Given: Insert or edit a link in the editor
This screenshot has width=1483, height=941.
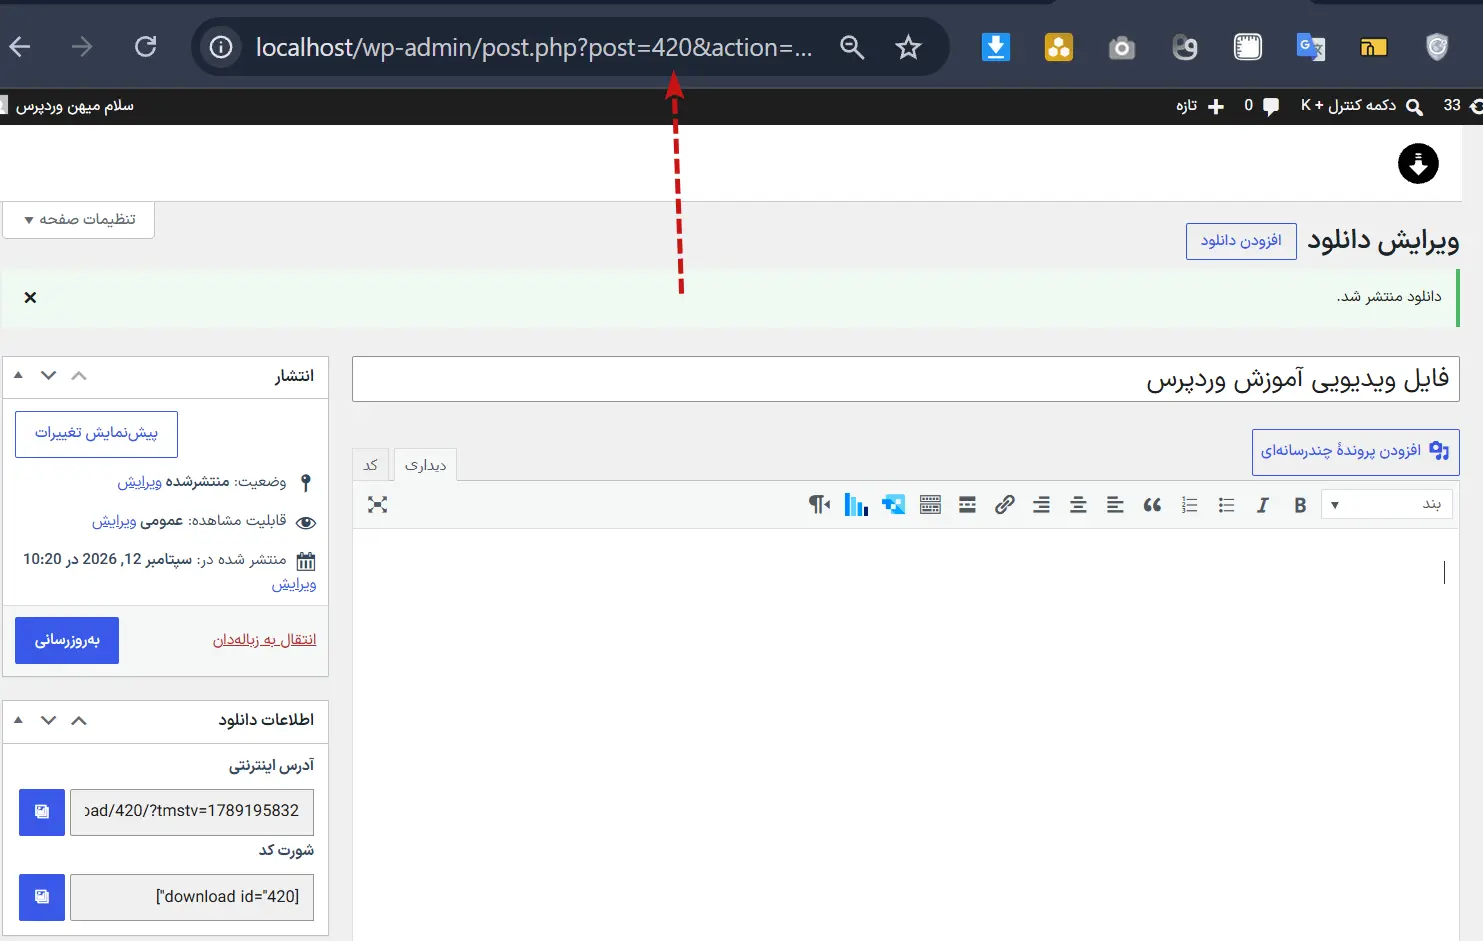Looking at the screenshot, I should [x=1004, y=505].
